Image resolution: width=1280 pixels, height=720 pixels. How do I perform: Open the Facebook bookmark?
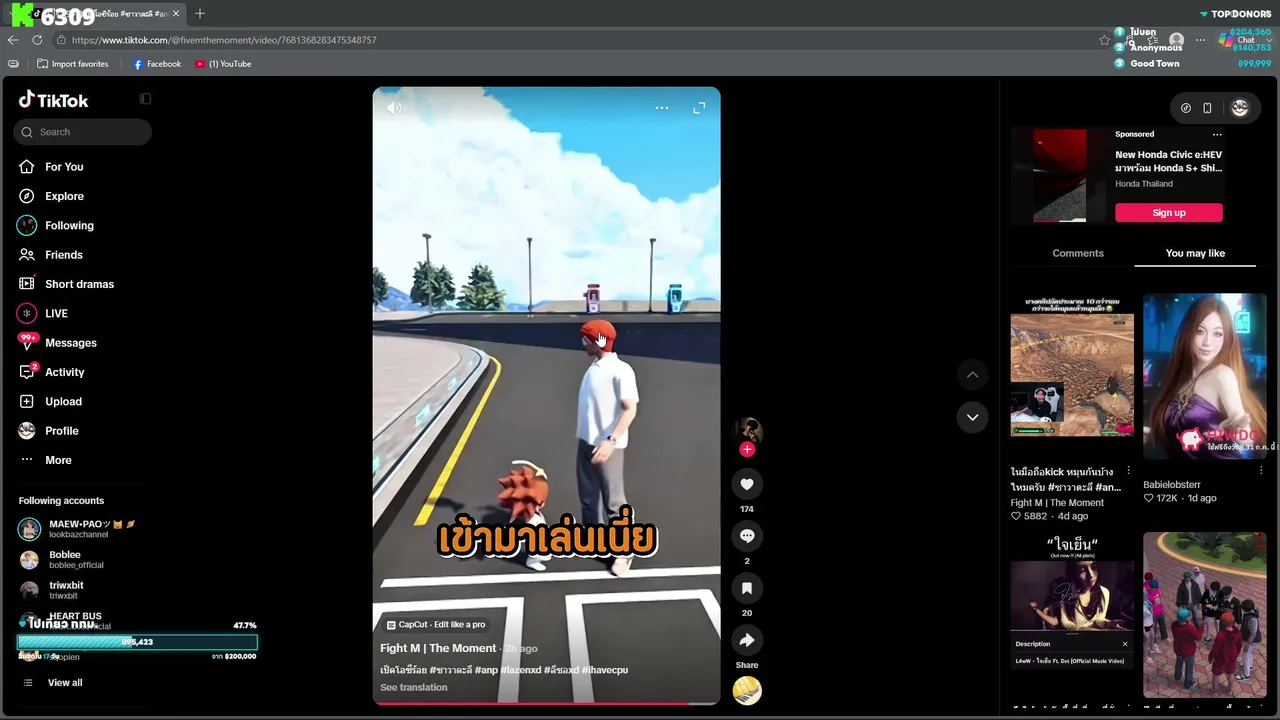(157, 64)
